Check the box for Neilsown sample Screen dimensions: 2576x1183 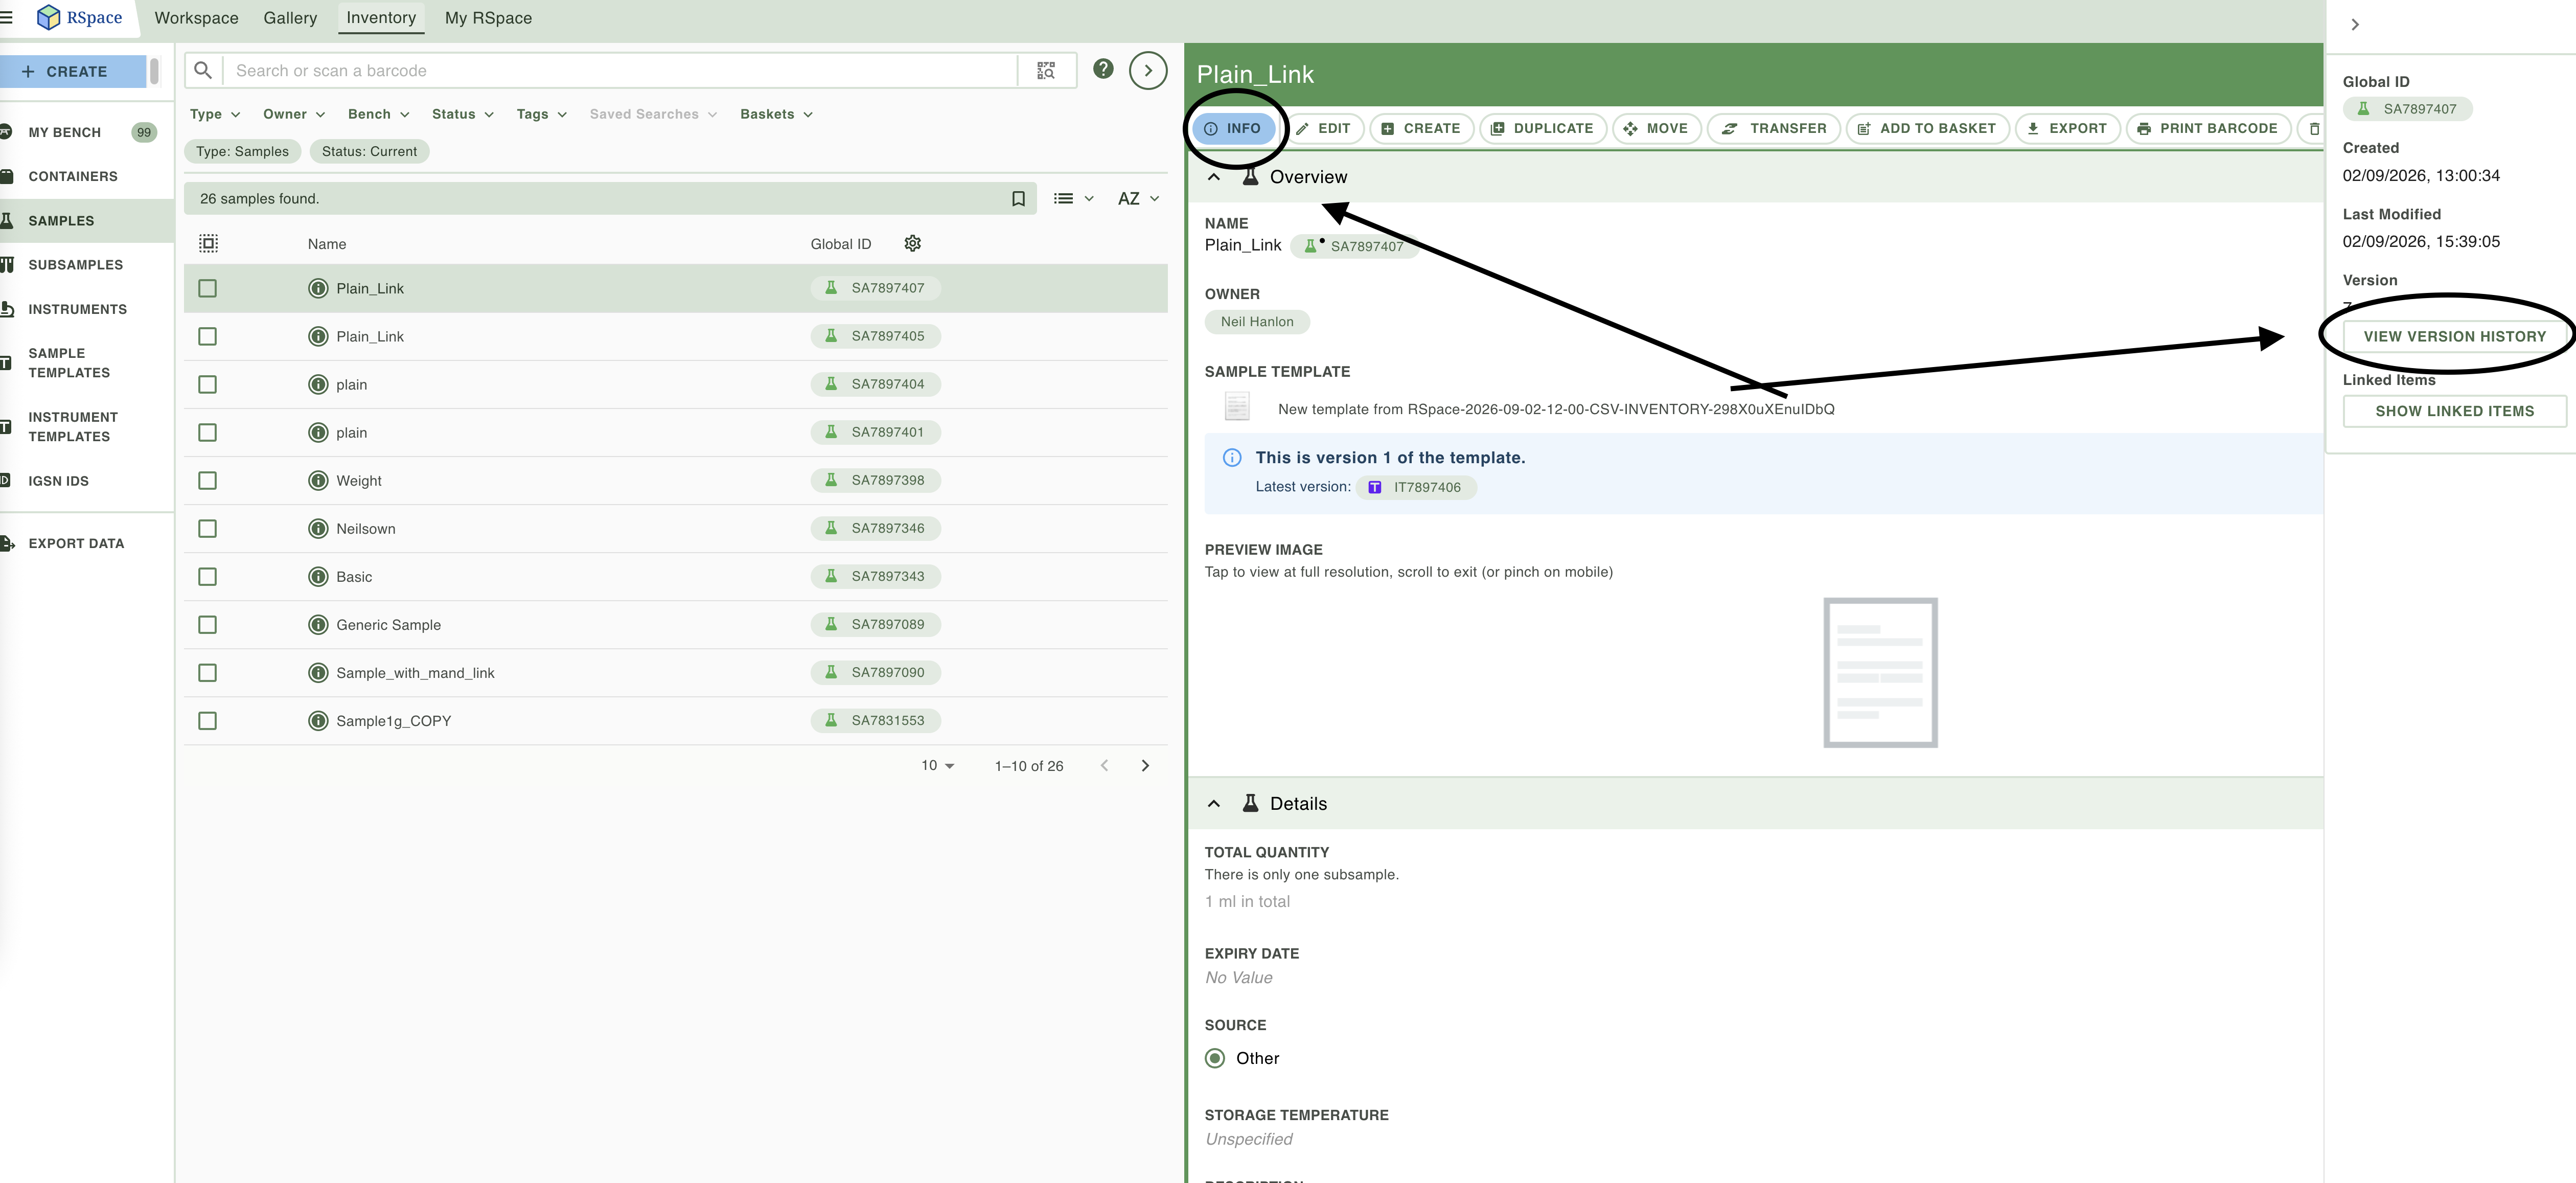coord(207,529)
